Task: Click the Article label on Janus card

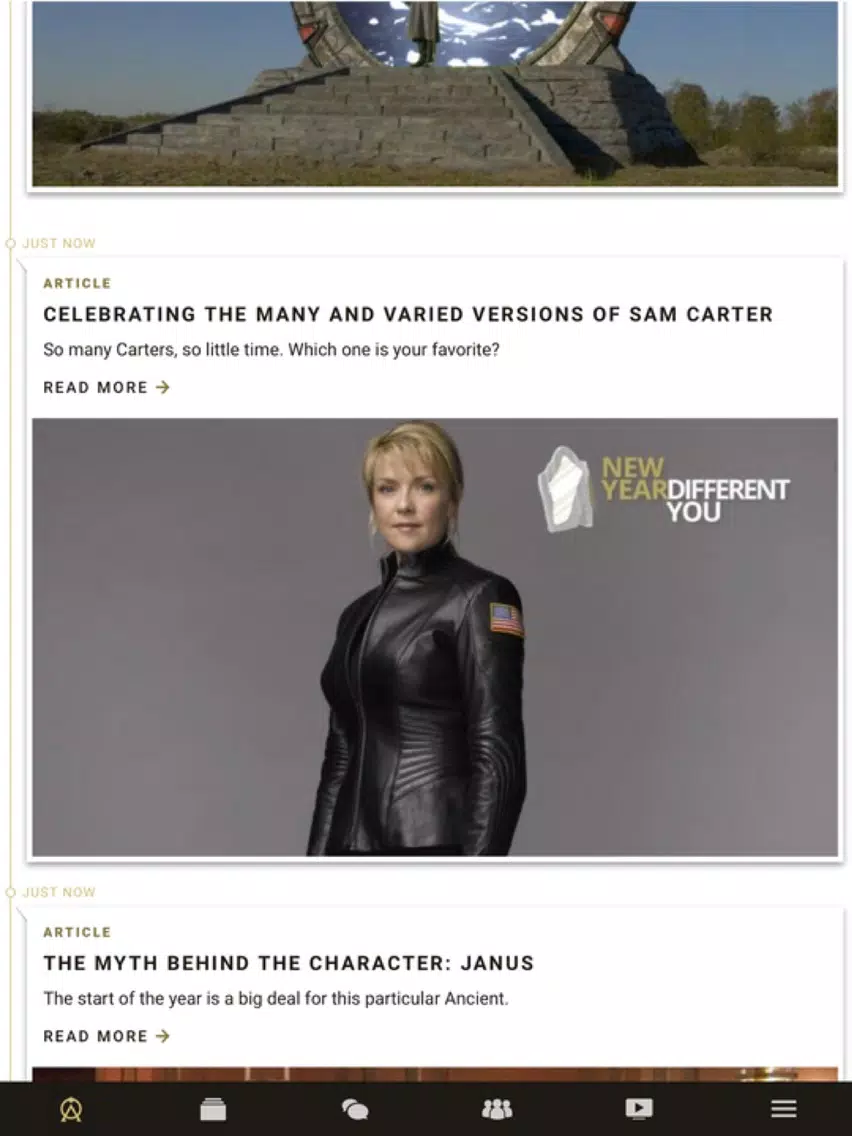Action: pyautogui.click(x=77, y=932)
